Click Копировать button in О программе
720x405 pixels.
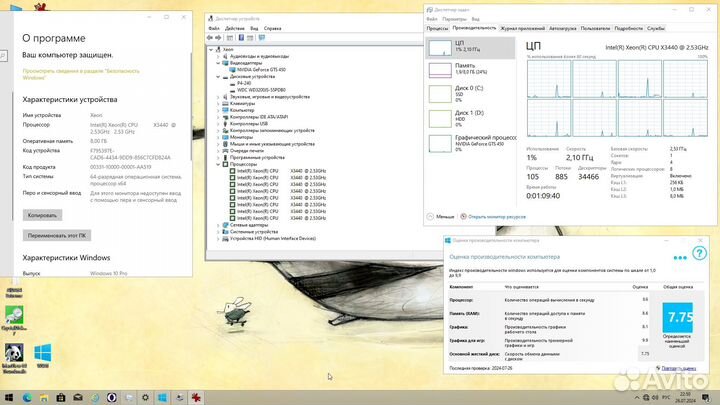tap(42, 215)
